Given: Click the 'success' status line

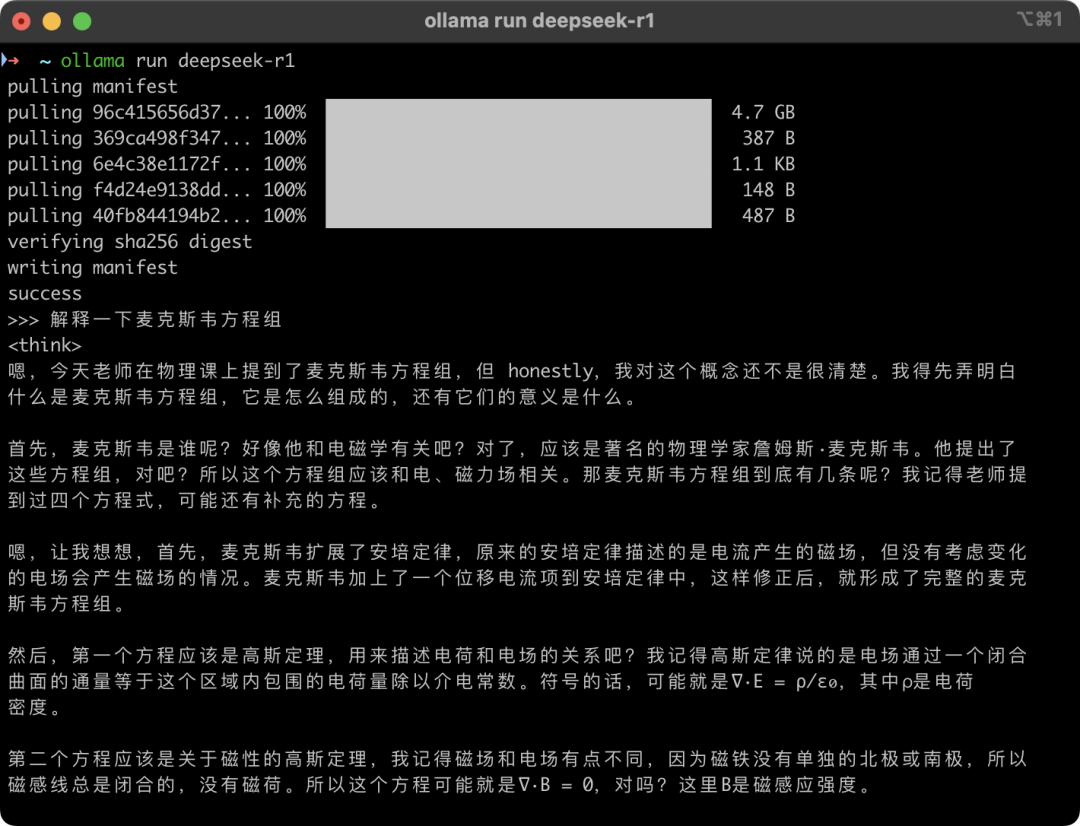Looking at the screenshot, I should click(x=45, y=294).
